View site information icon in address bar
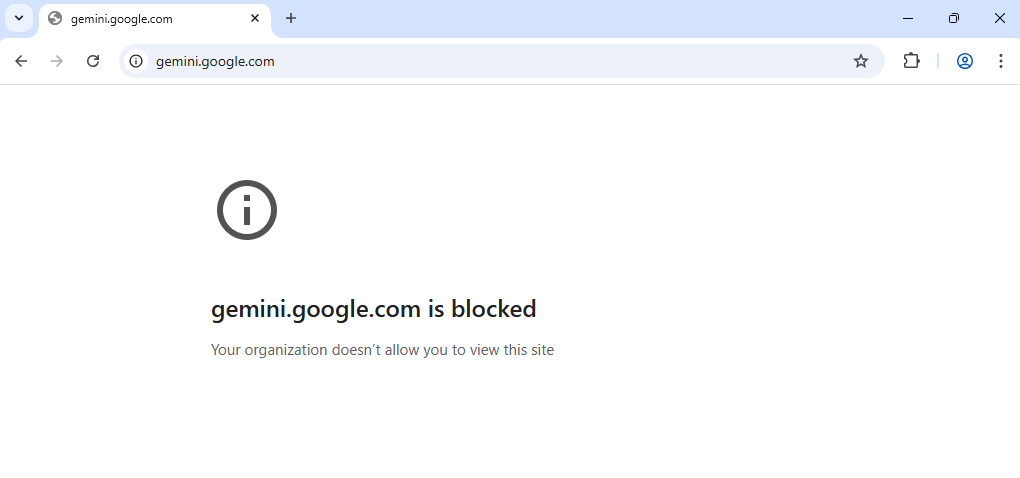Image resolution: width=1020 pixels, height=478 pixels. [x=136, y=61]
